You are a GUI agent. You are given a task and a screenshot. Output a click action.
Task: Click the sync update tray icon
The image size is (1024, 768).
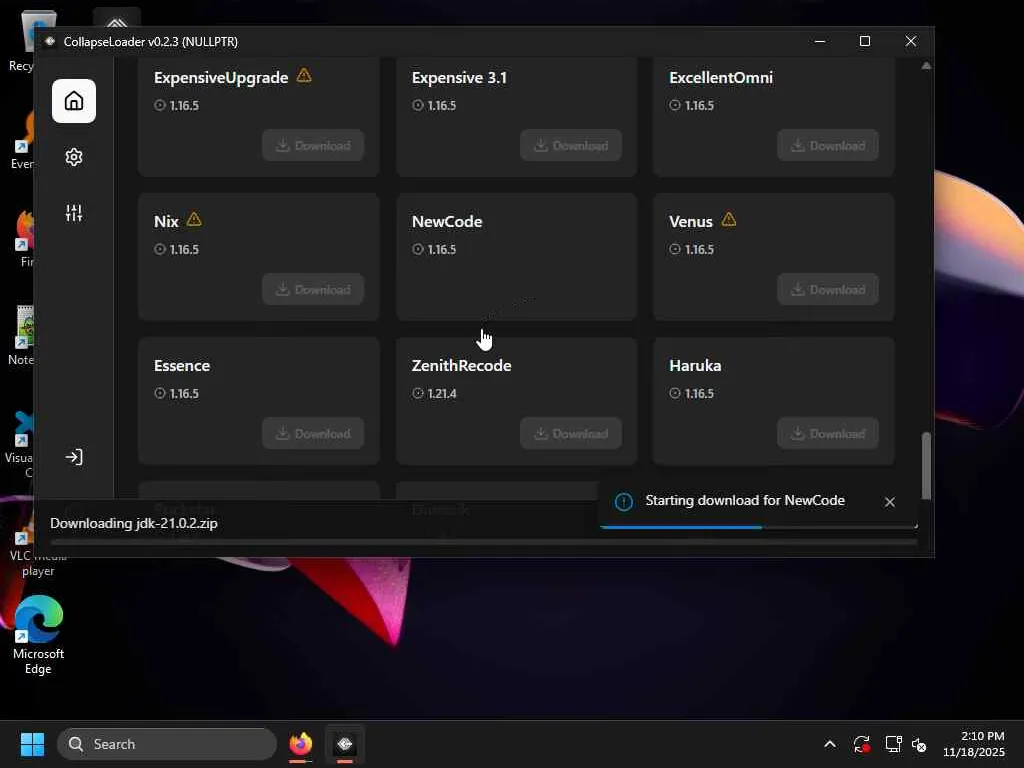point(861,744)
